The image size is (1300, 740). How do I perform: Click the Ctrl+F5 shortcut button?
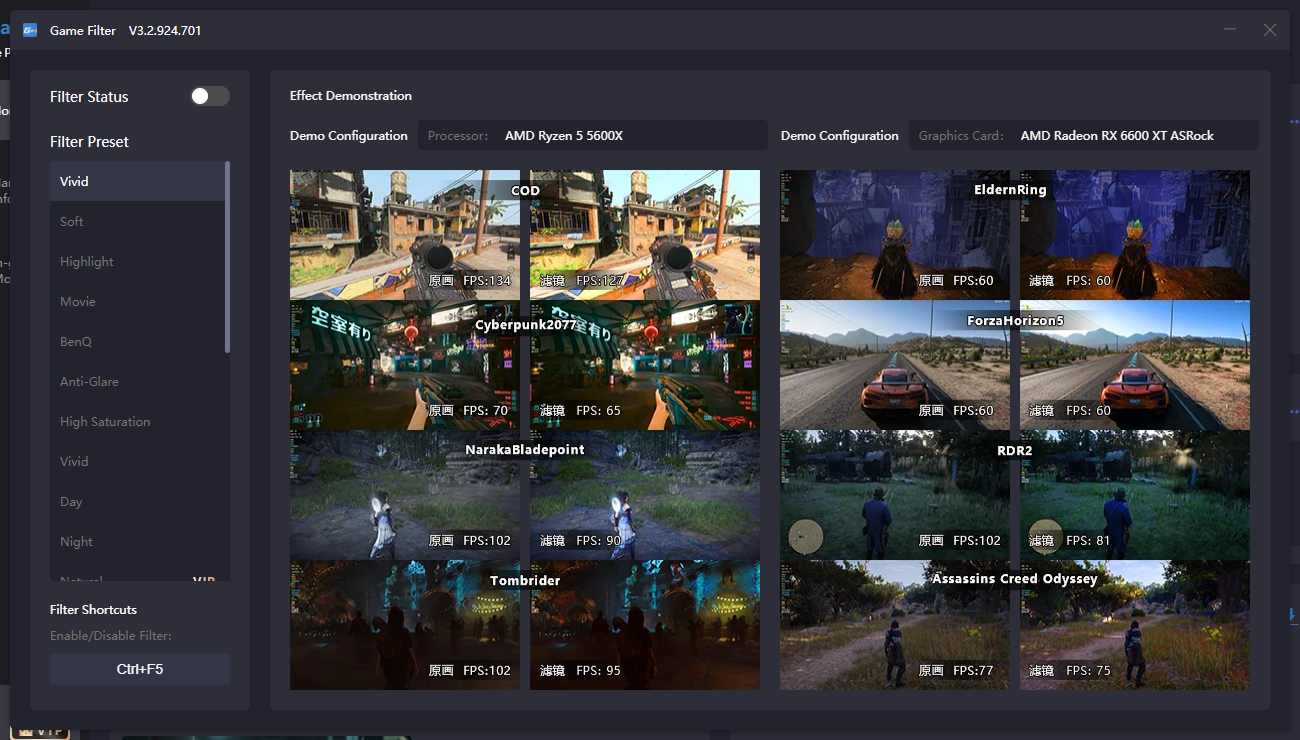140,669
